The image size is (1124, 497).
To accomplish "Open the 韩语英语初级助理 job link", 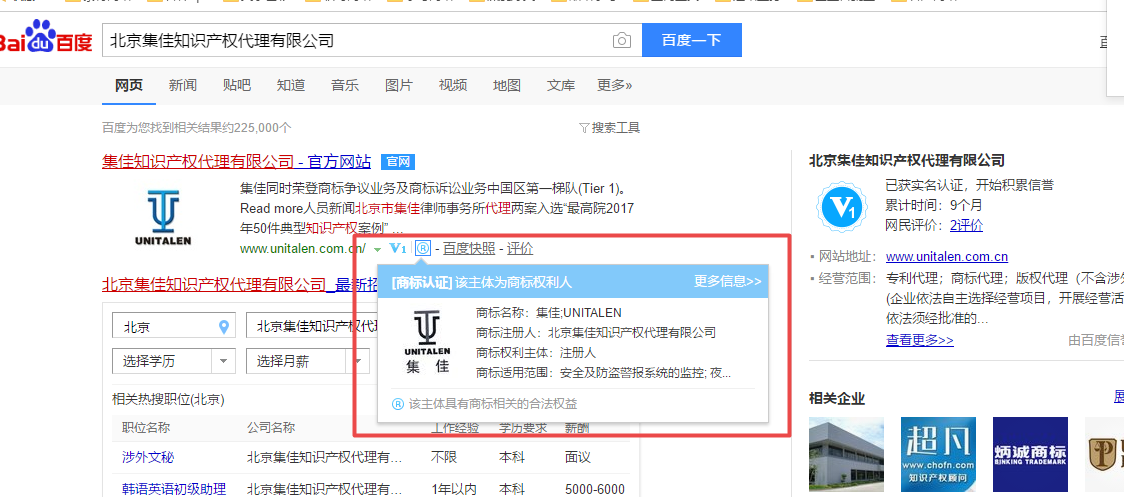I will click(x=174, y=489).
